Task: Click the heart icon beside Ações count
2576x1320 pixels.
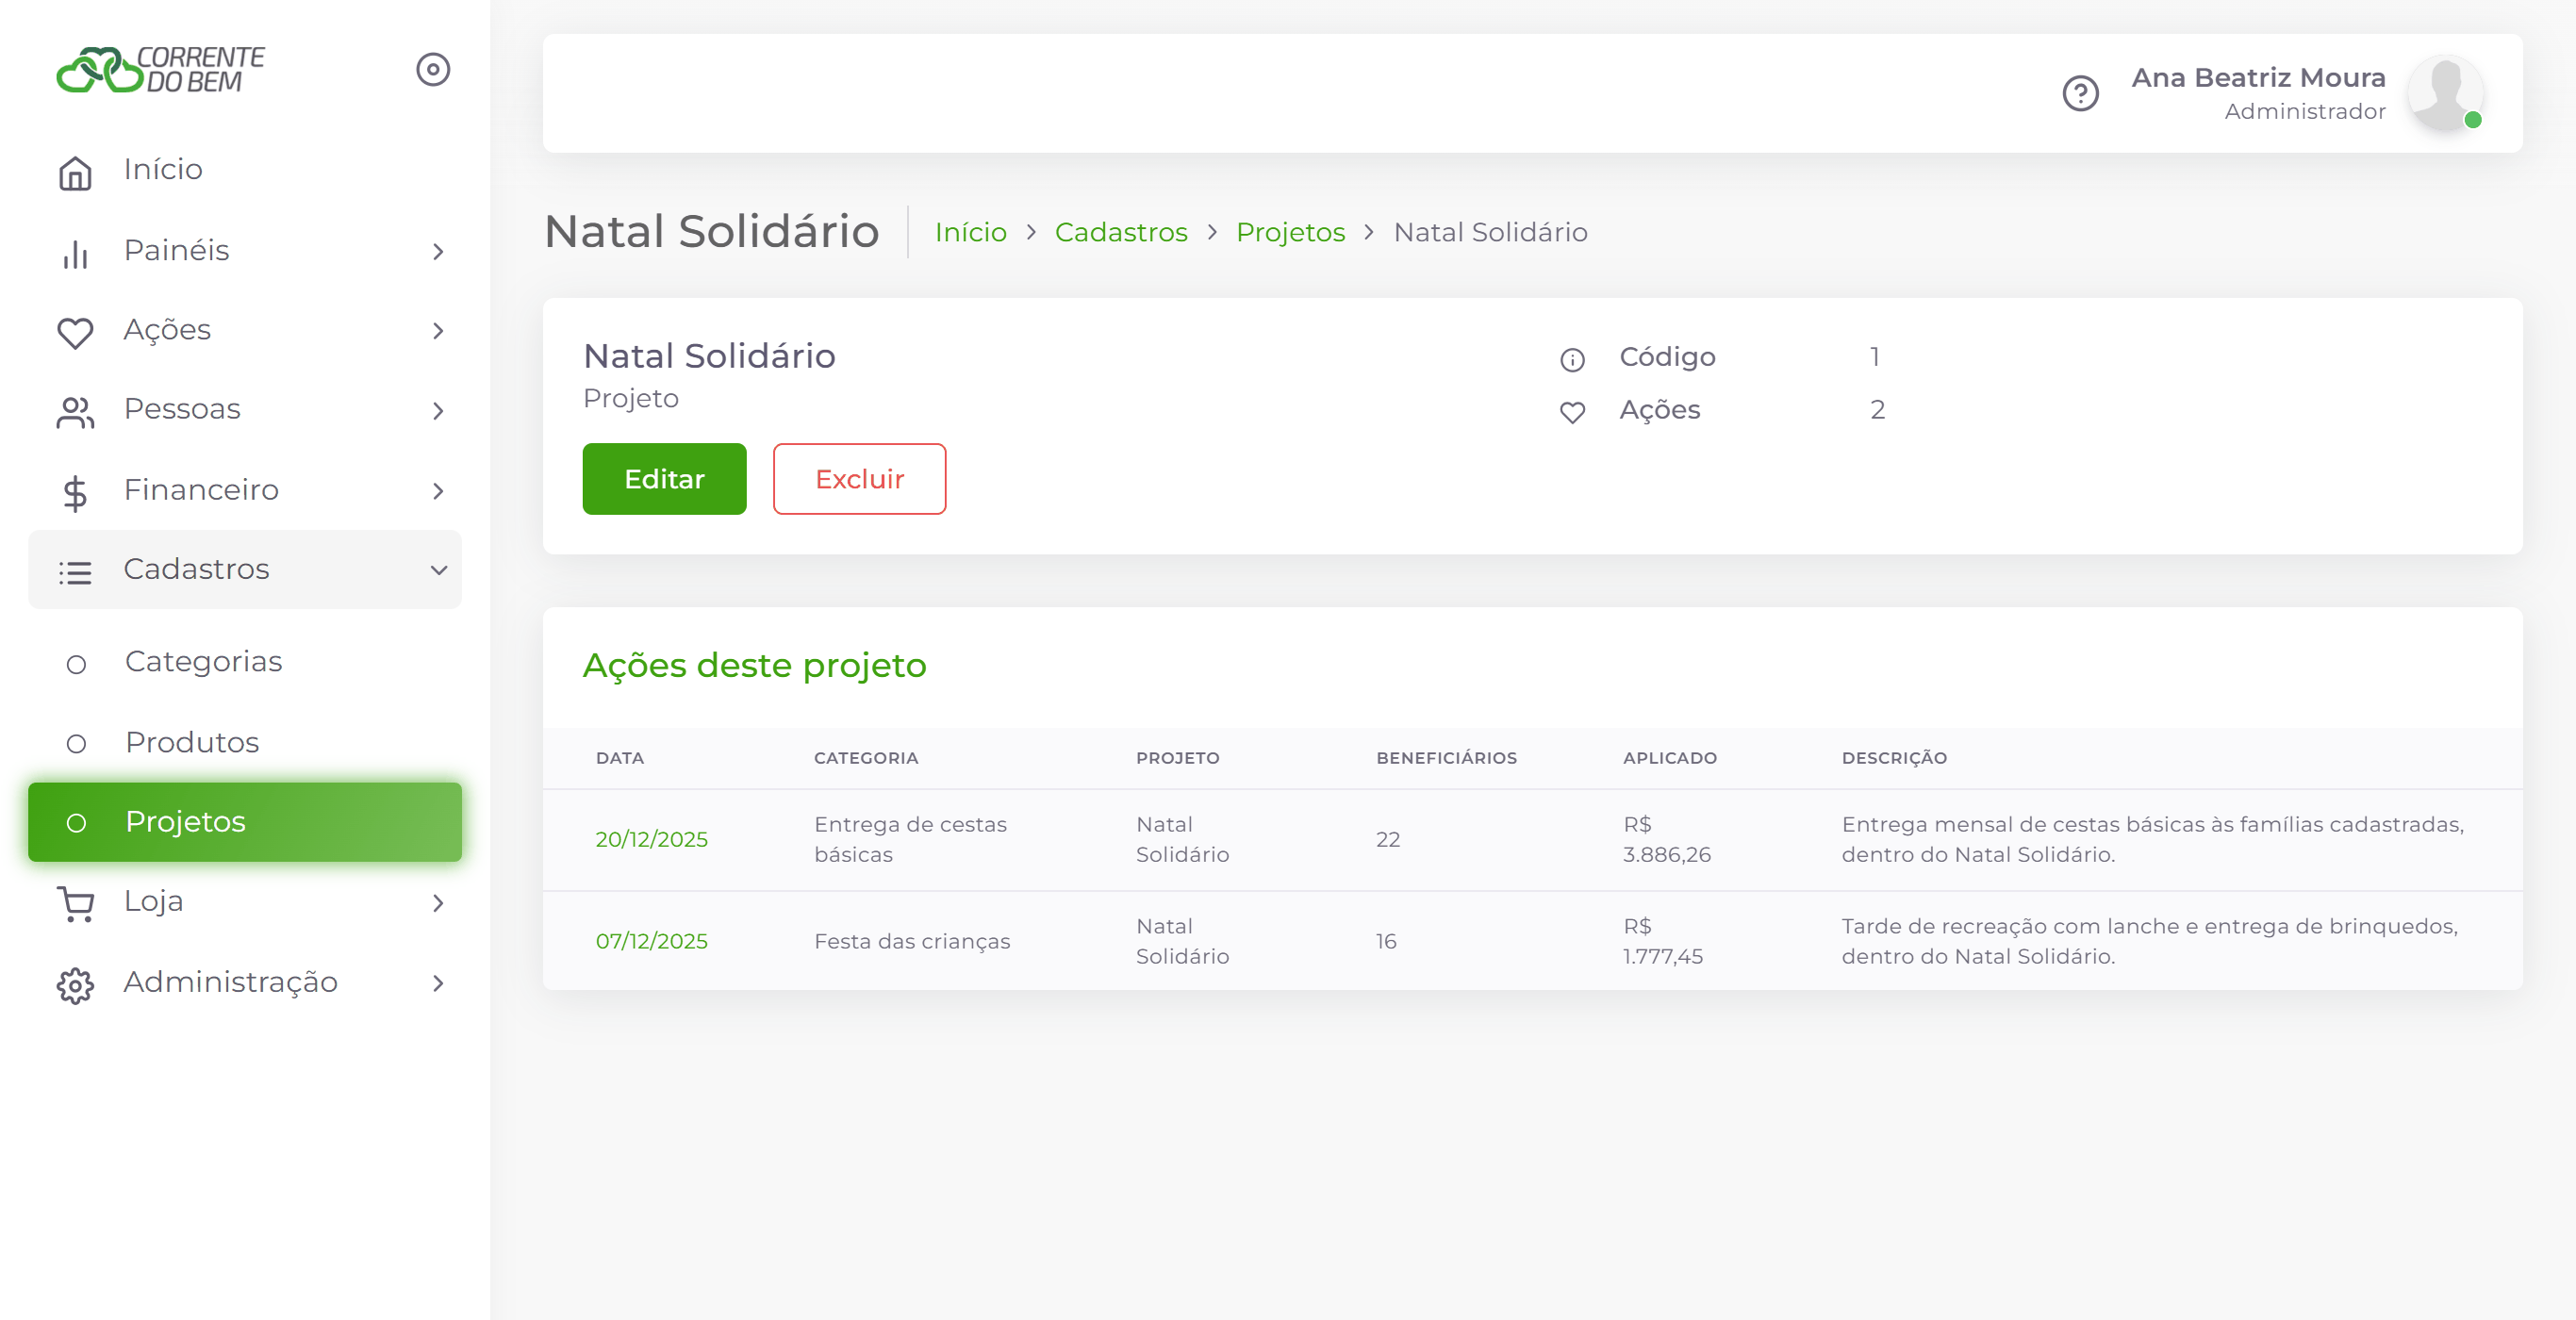Action: (x=1572, y=412)
